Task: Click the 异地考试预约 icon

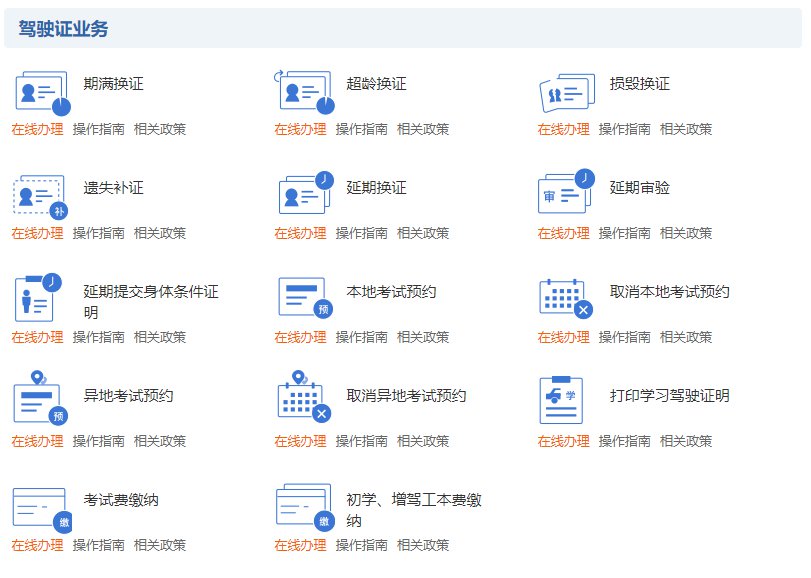Action: click(42, 399)
